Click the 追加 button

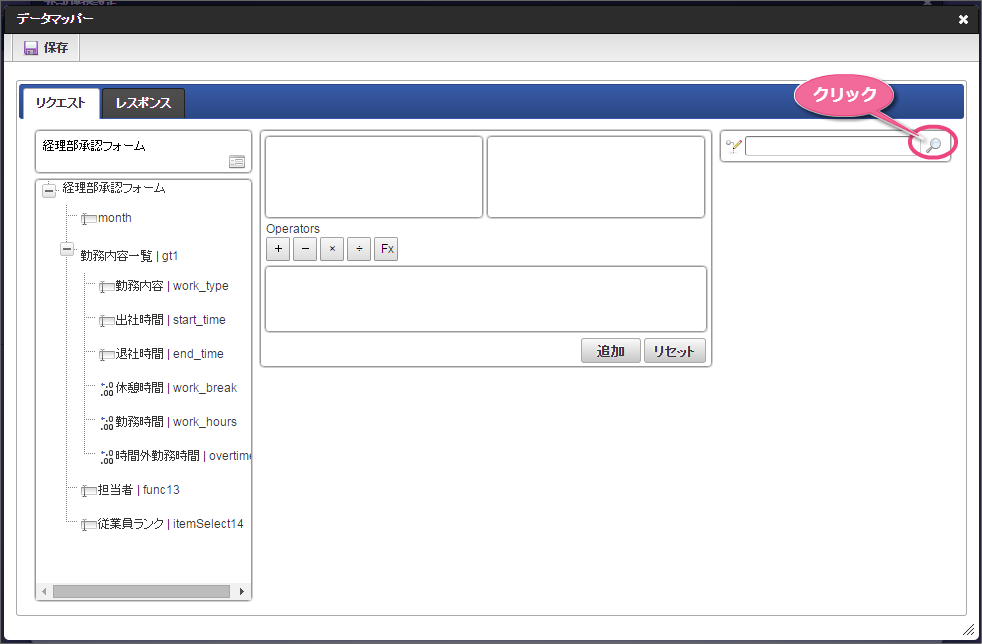click(611, 351)
